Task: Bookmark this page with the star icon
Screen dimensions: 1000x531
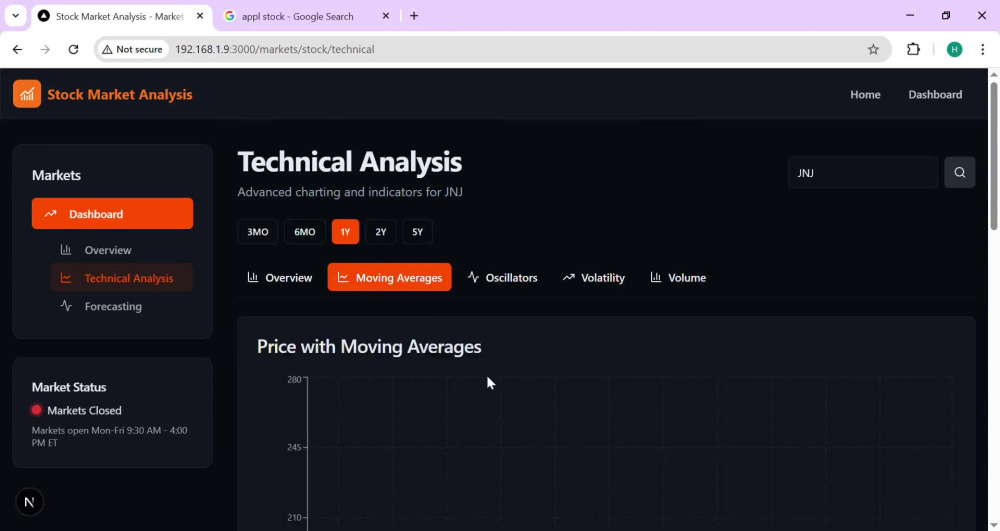Action: pyautogui.click(x=873, y=49)
